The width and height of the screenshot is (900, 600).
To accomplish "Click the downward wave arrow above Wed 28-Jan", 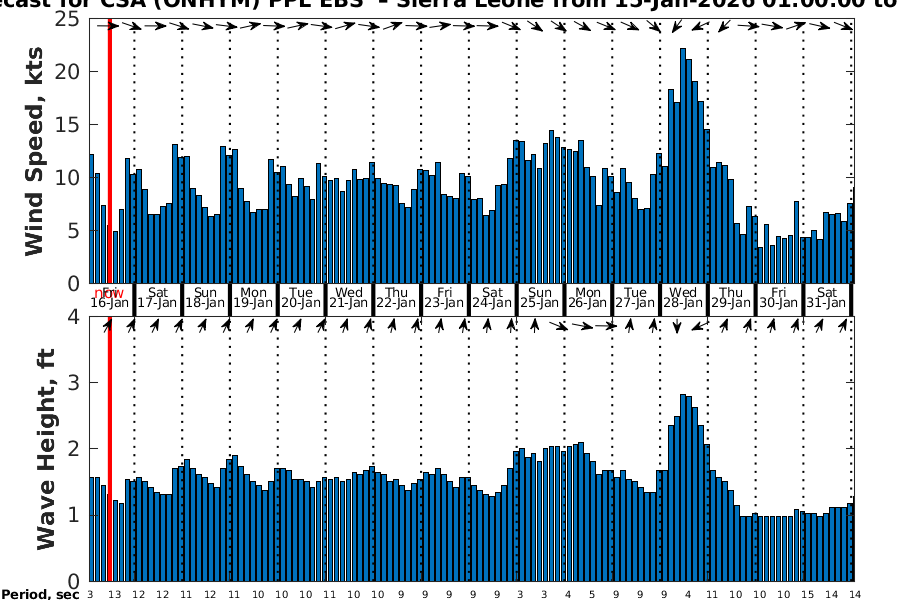I will 677,327.
